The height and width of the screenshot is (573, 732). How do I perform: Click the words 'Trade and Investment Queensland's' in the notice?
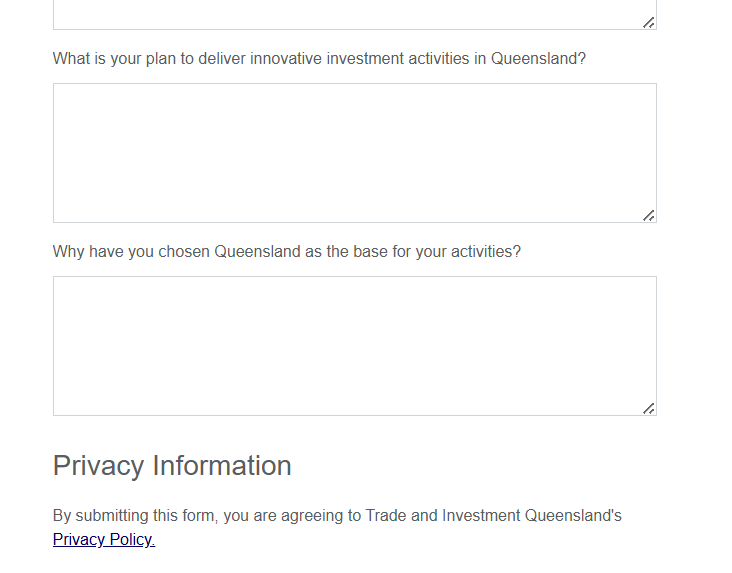(x=493, y=516)
